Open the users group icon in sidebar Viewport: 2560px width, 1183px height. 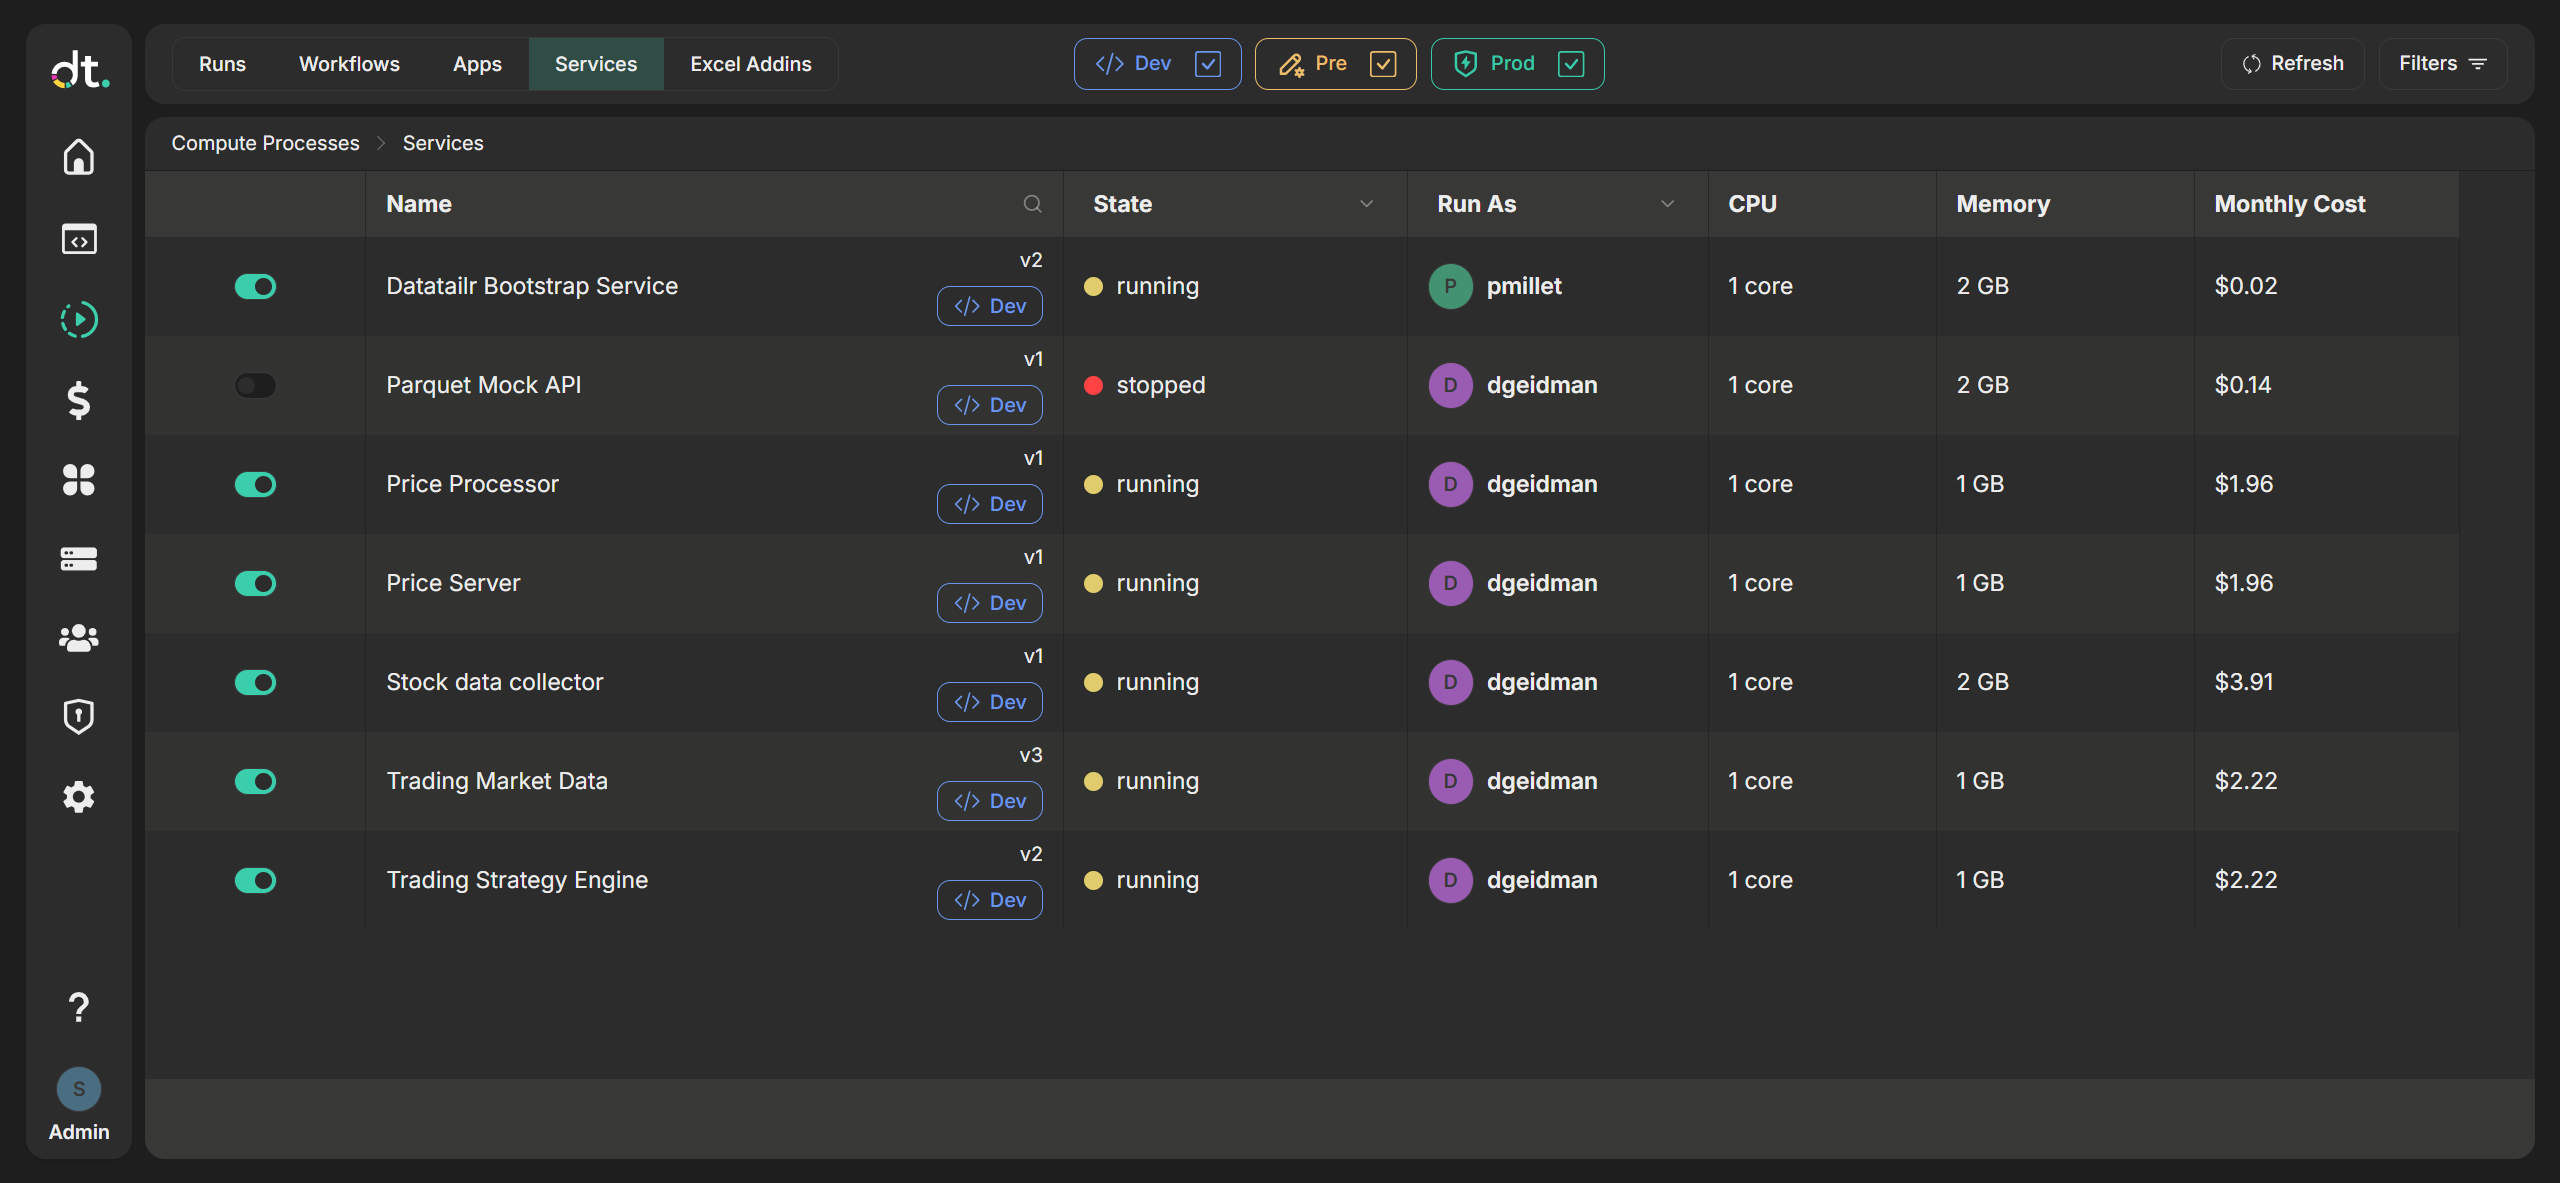pyautogui.click(x=79, y=638)
